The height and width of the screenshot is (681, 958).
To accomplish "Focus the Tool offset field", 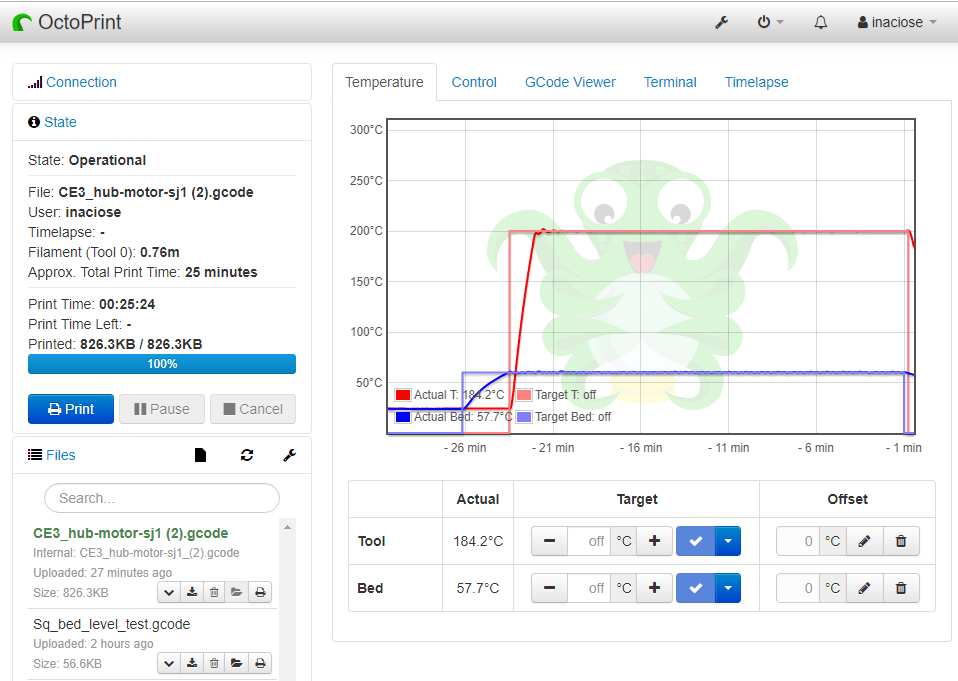I will [x=798, y=541].
